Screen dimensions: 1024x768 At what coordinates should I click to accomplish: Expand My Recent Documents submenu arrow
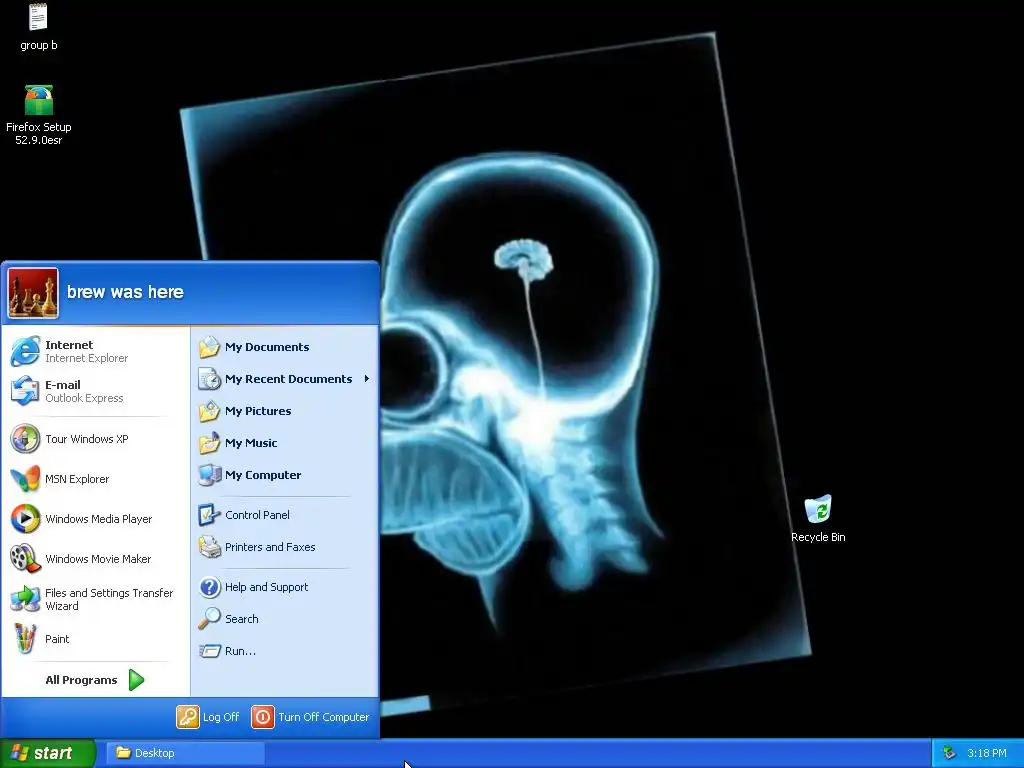366,379
